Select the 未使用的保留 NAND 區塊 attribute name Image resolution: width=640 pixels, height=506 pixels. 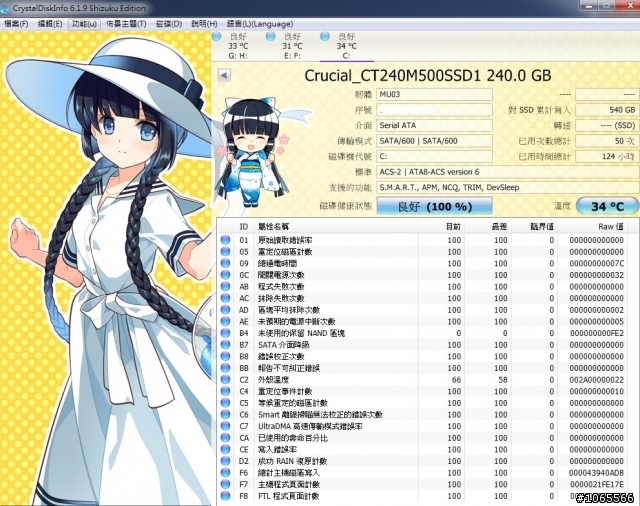click(302, 333)
